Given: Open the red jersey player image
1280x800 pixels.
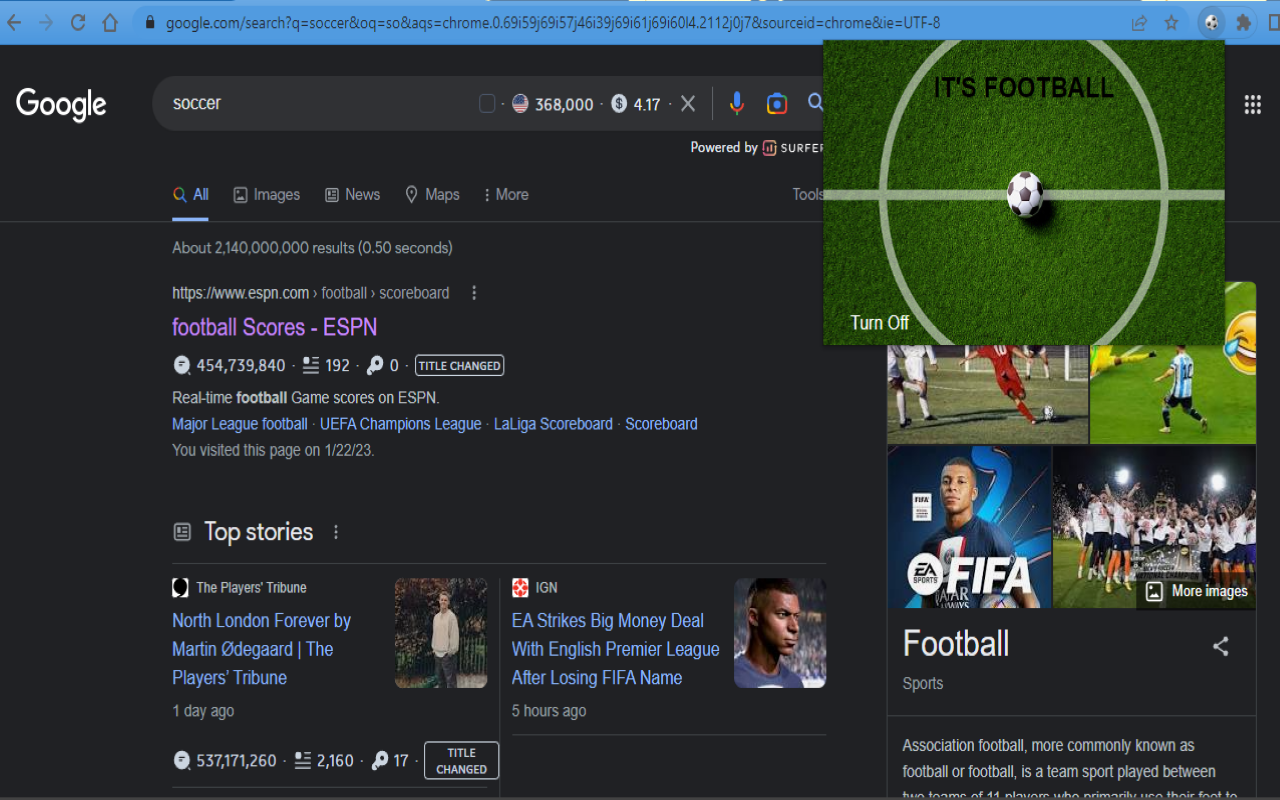Looking at the screenshot, I should 987,394.
